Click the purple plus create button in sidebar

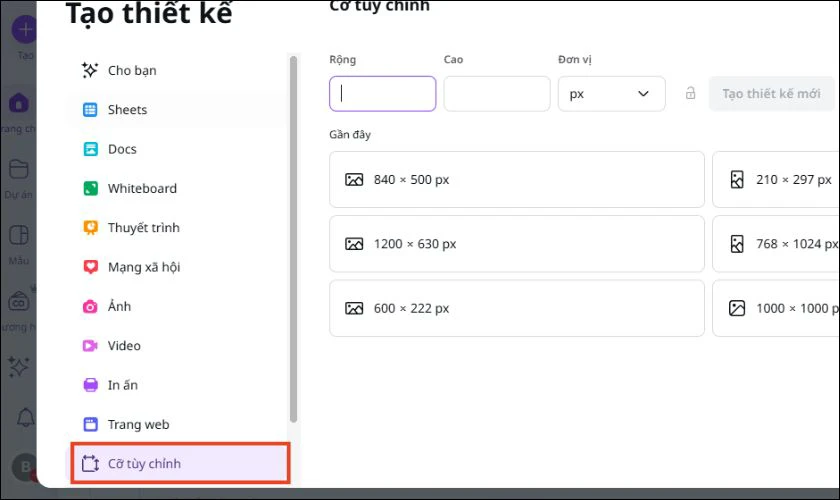[24, 29]
